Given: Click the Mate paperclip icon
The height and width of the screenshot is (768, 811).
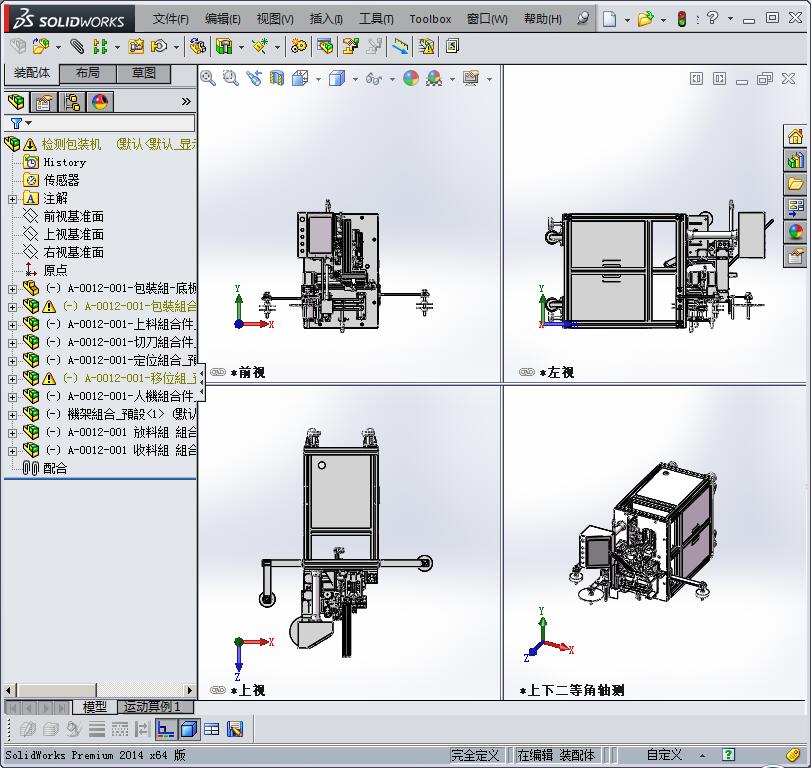Looking at the screenshot, I should pos(77,47).
